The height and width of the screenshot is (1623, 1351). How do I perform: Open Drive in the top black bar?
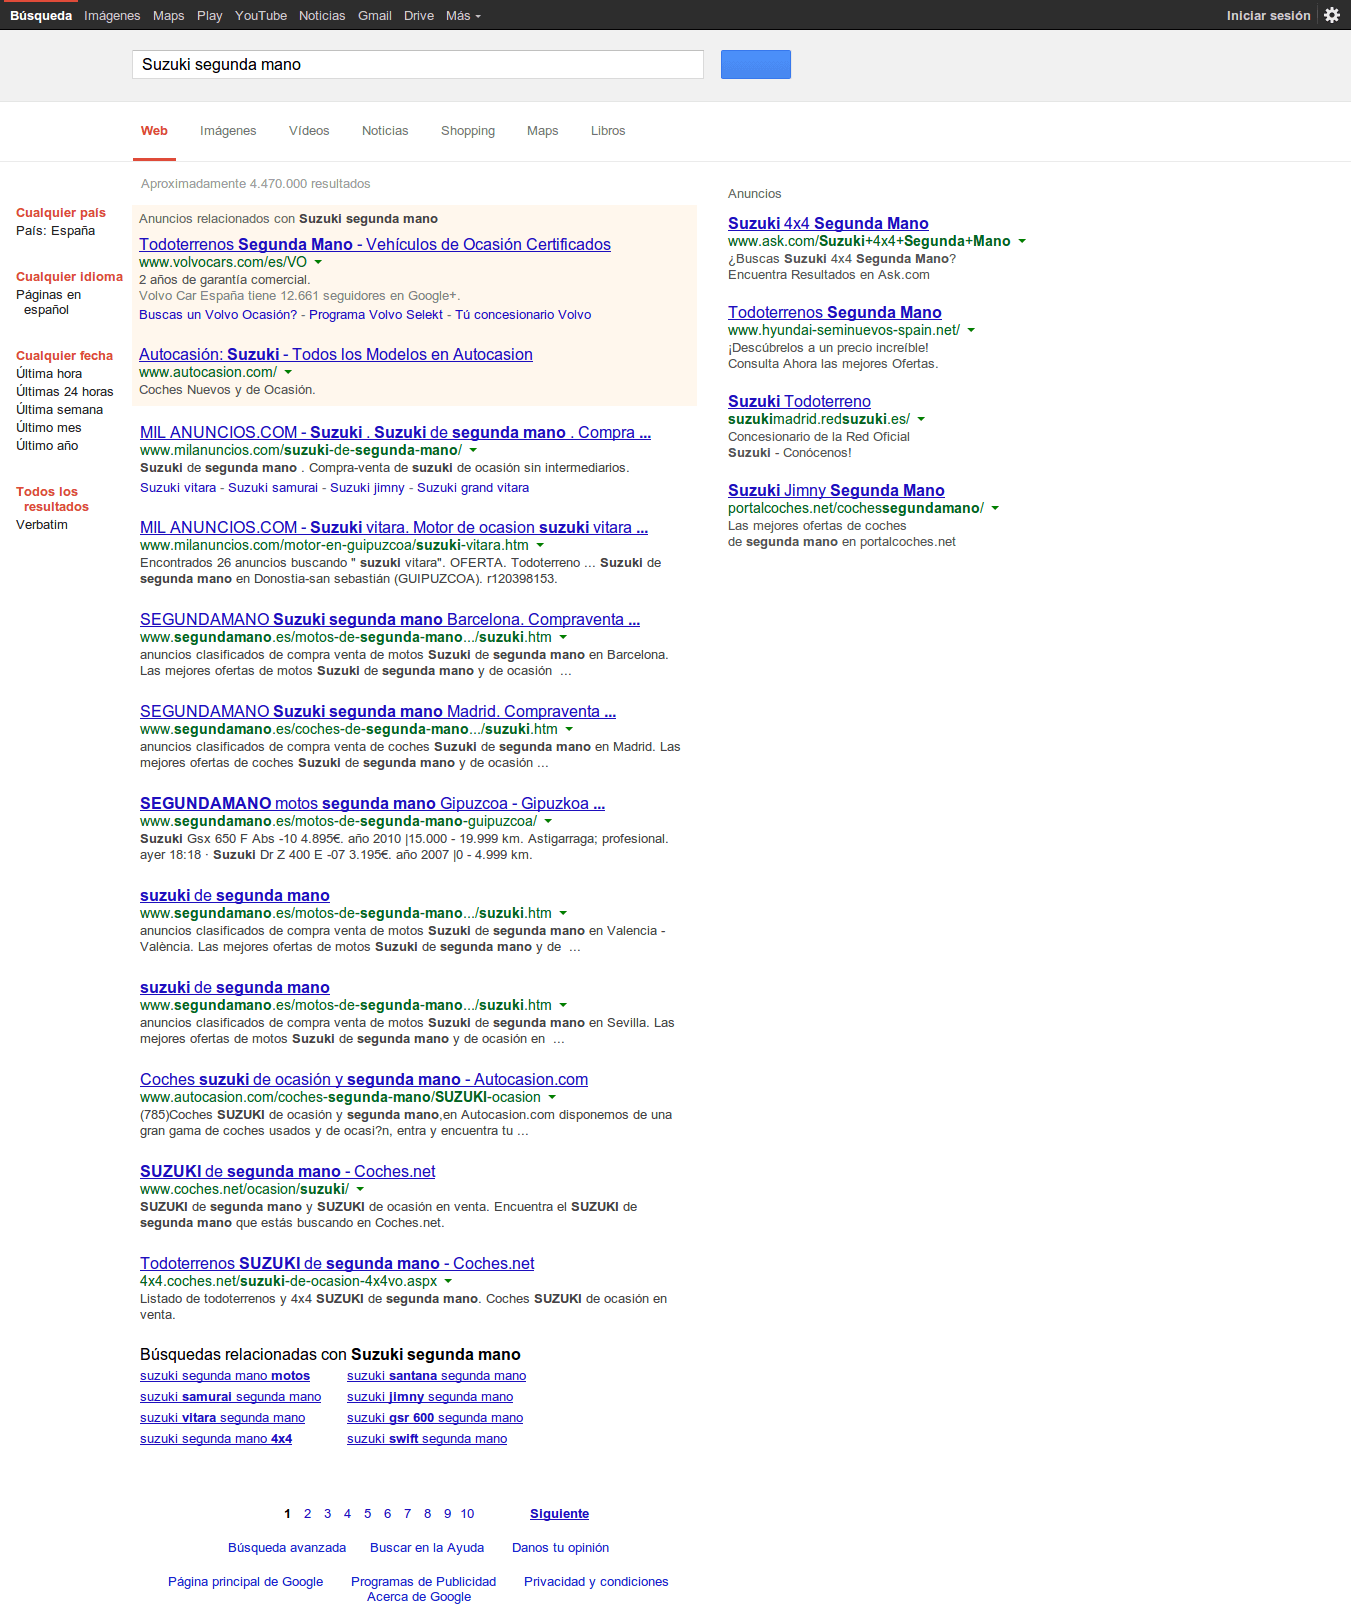pos(419,15)
